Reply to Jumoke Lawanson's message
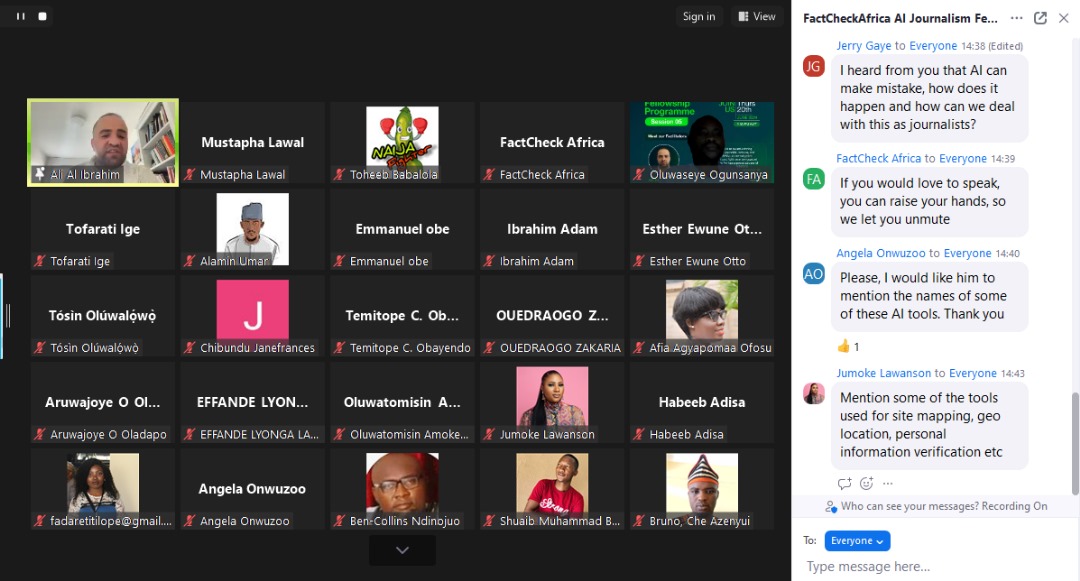The height and width of the screenshot is (581, 1080). (x=844, y=483)
